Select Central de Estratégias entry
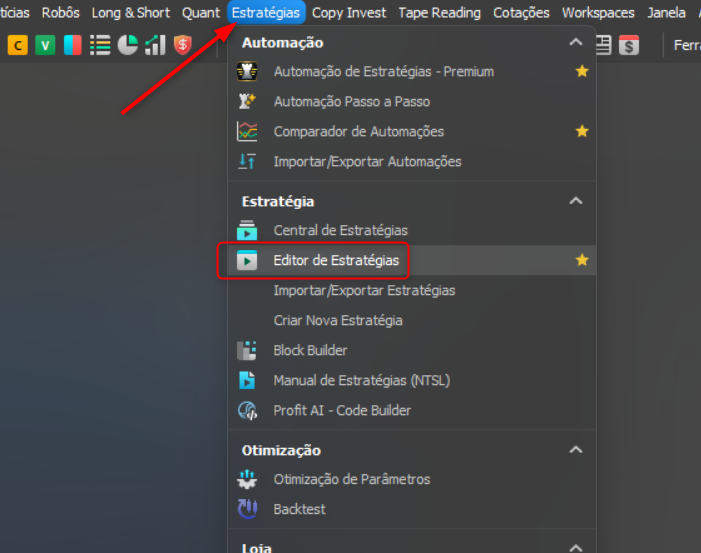Viewport: 701px width, 553px height. (412, 230)
